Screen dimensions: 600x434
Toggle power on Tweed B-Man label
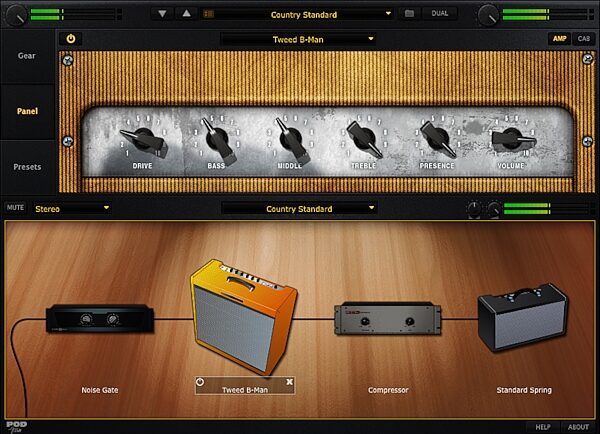click(200, 382)
